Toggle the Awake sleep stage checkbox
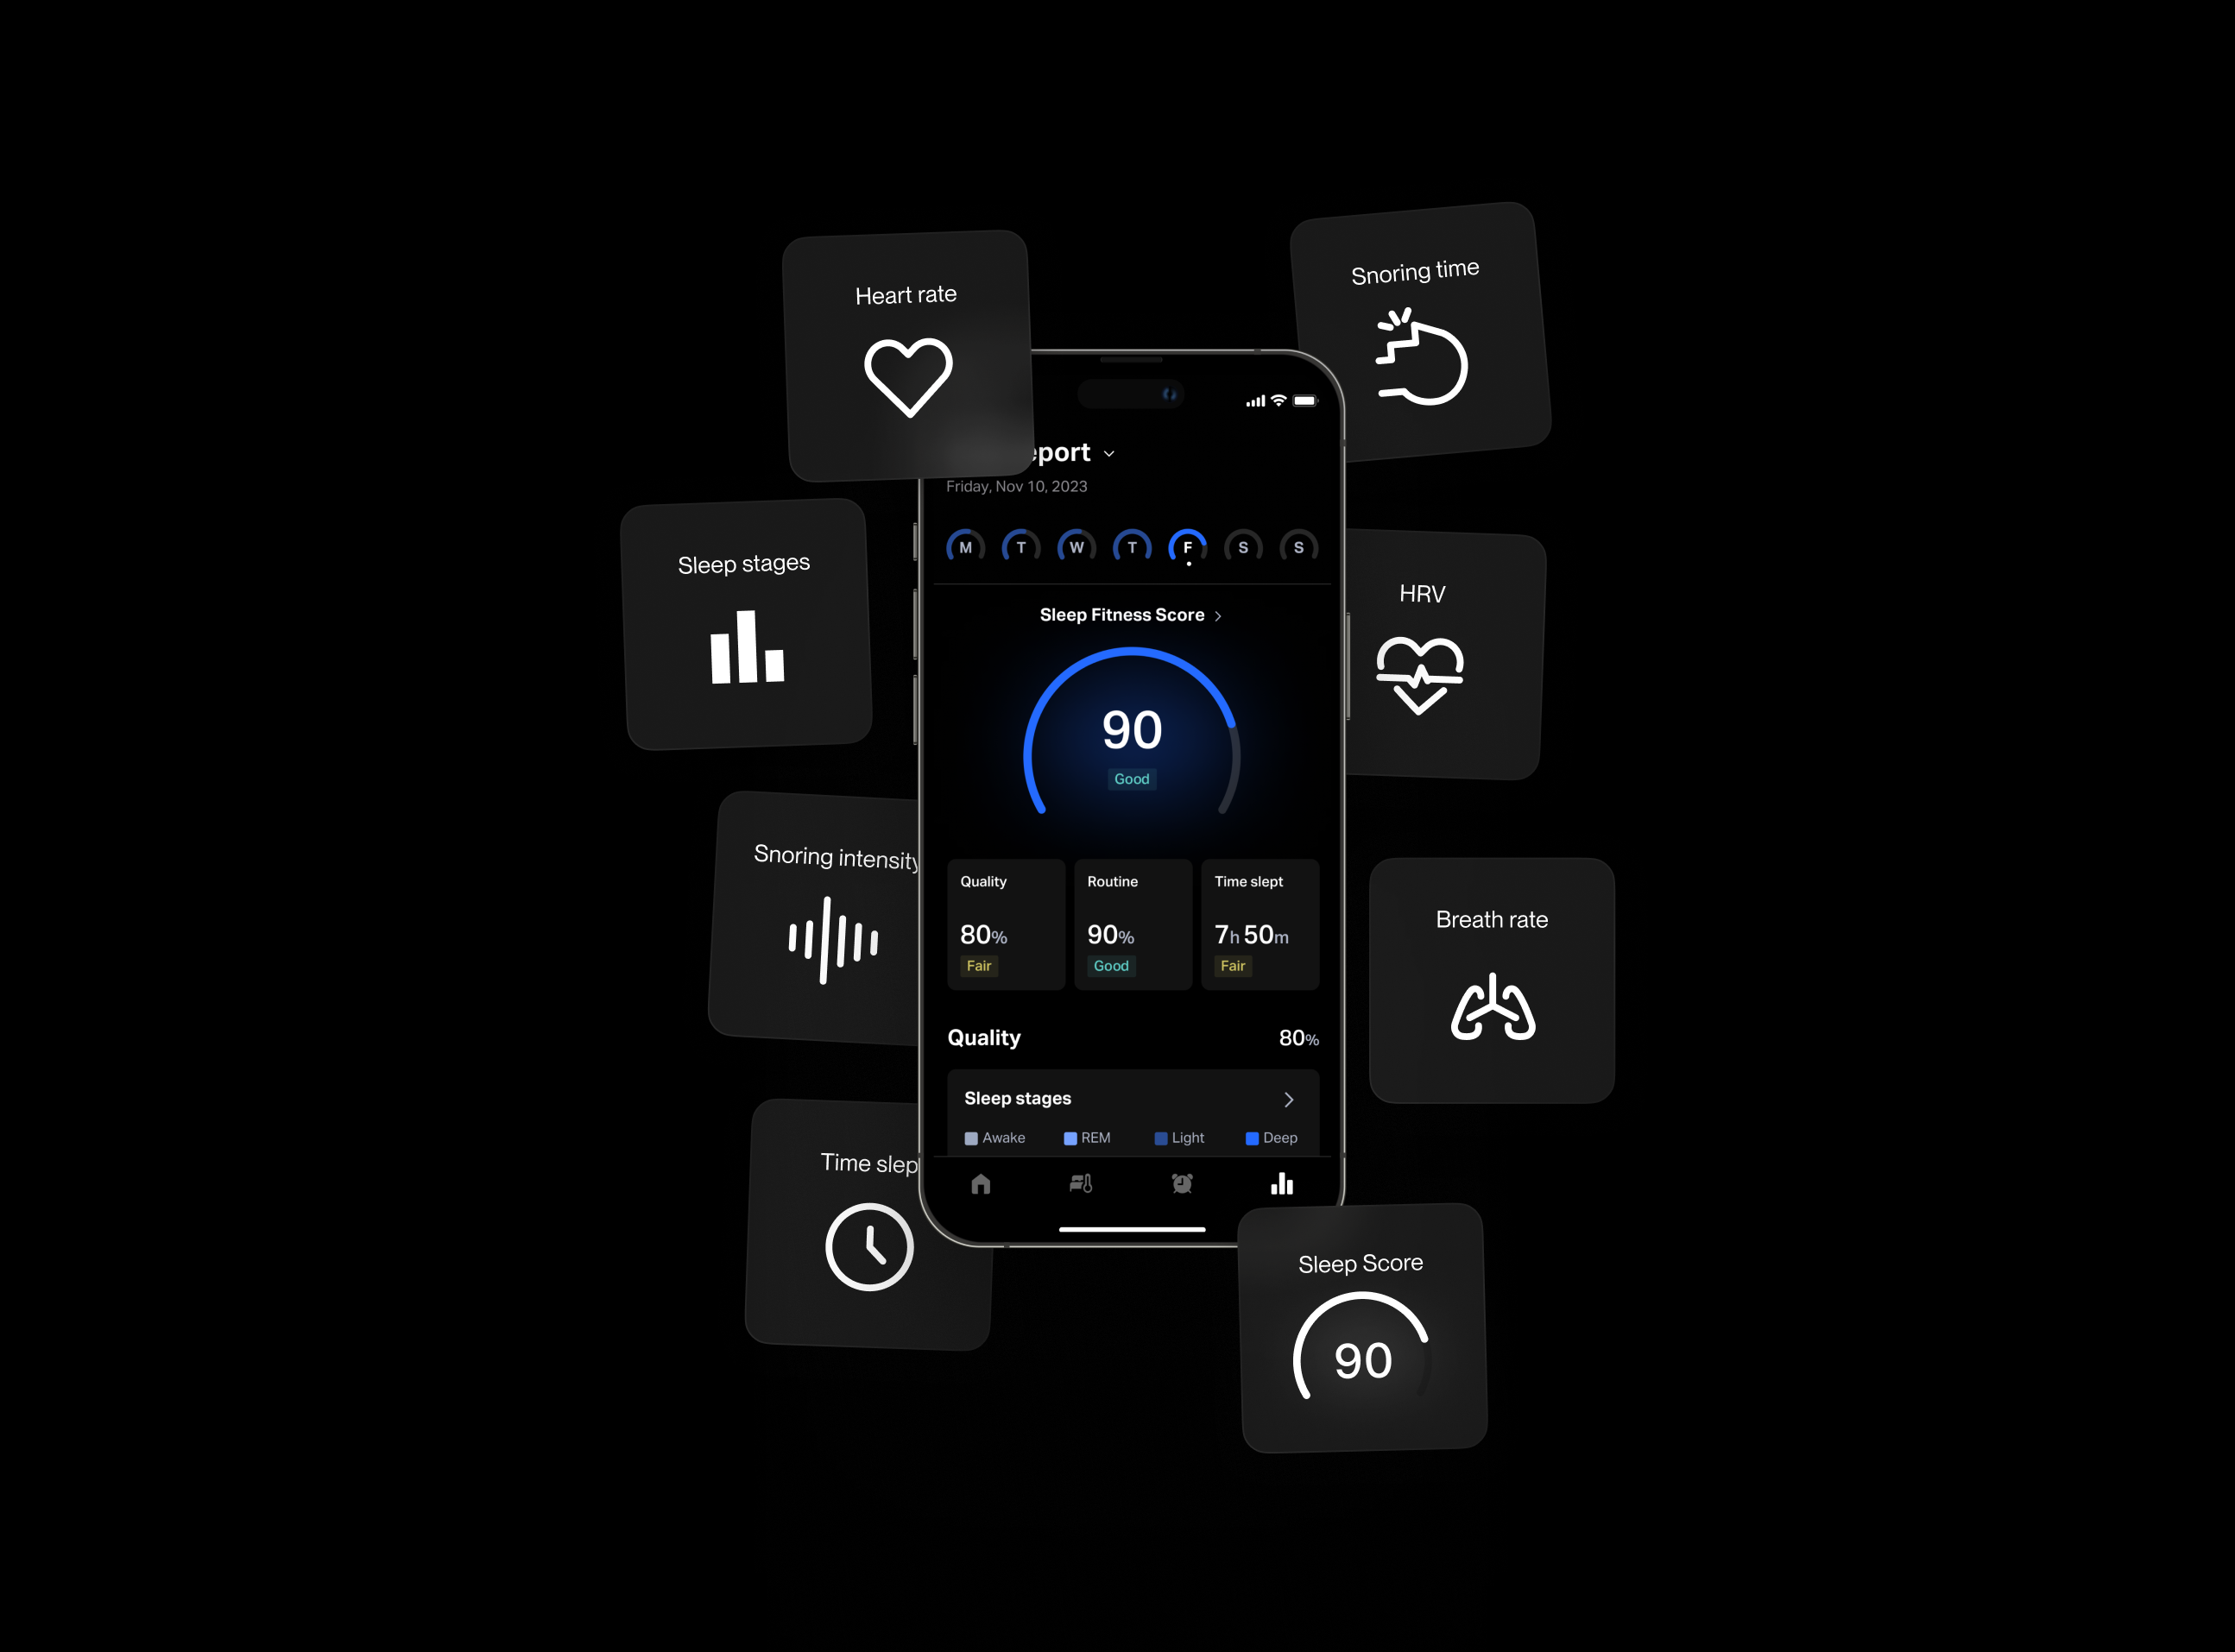Screen dimensions: 2235x1652 [970, 1137]
